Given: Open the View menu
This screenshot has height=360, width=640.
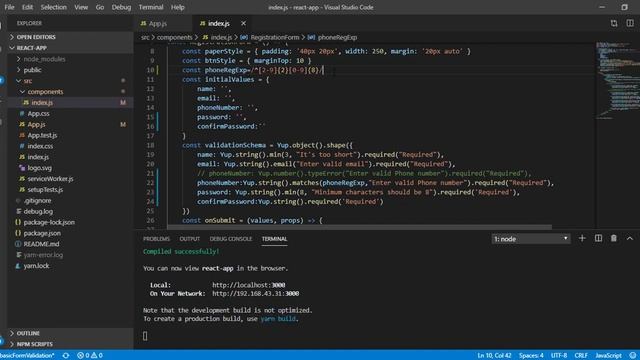Looking at the screenshot, I should (81, 7).
